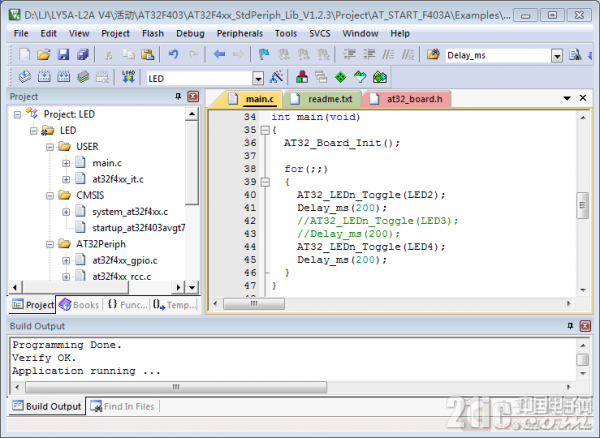Uncomment selection toolbar icon
Viewport: 600px width, 438px height.
pos(408,55)
